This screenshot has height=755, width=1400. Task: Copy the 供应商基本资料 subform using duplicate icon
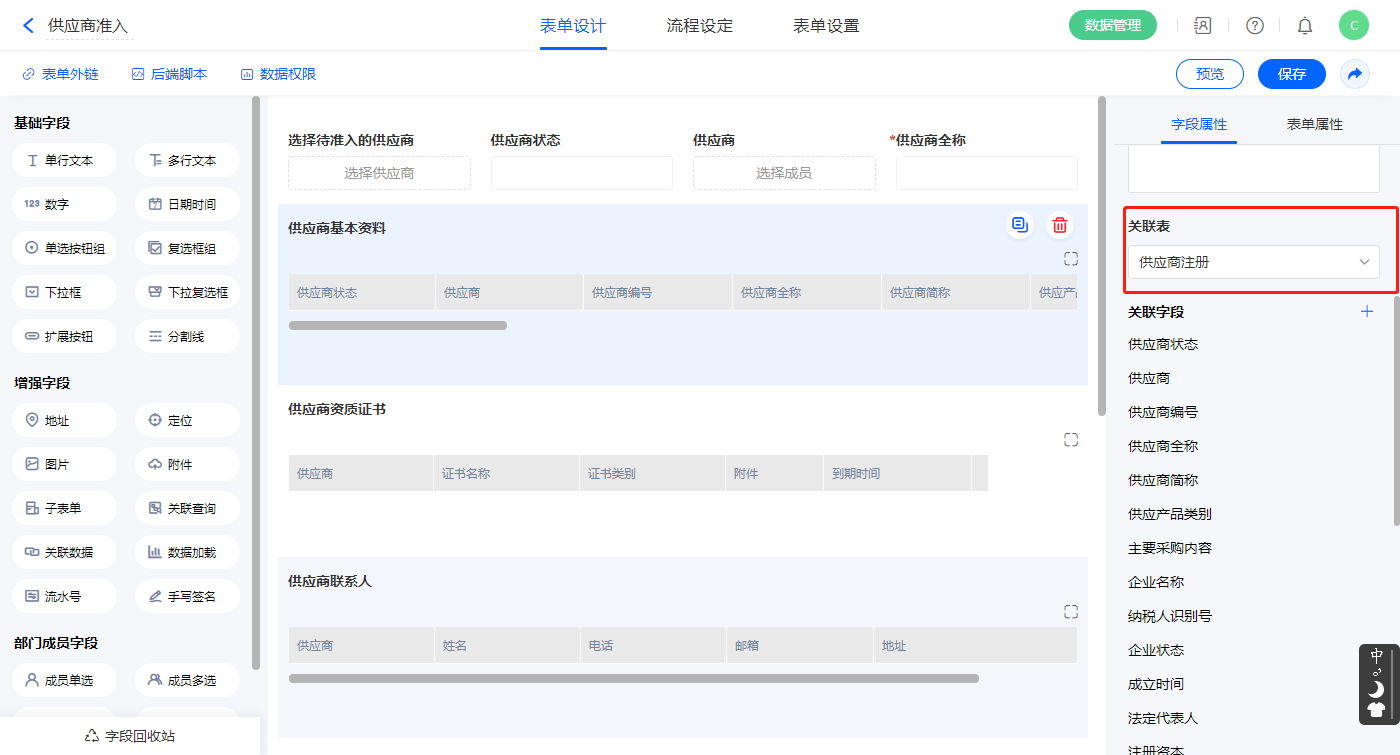[1019, 226]
